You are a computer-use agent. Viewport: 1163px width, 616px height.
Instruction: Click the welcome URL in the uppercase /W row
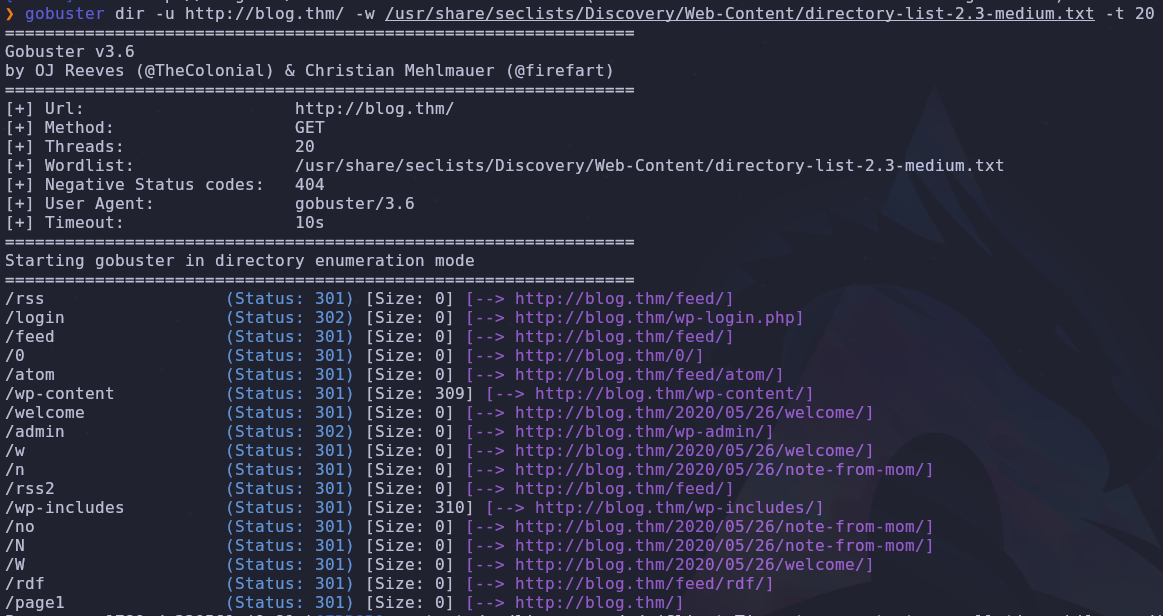[690, 565]
